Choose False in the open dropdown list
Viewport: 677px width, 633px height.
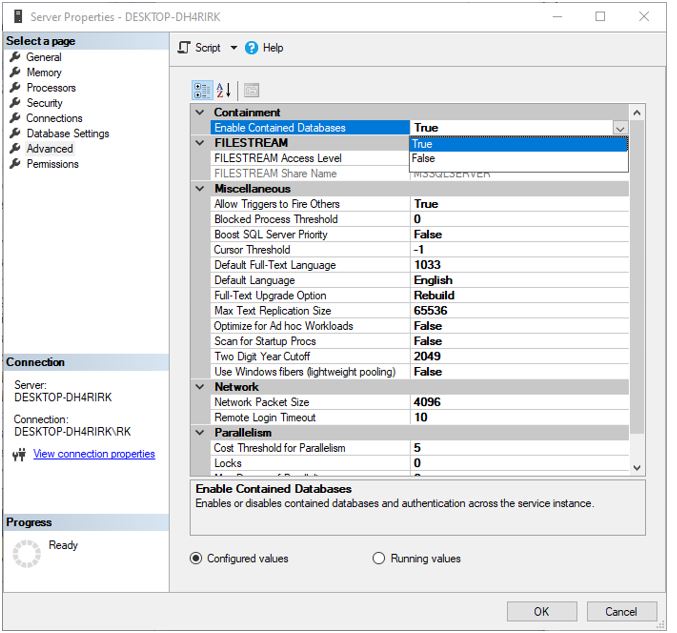click(424, 158)
